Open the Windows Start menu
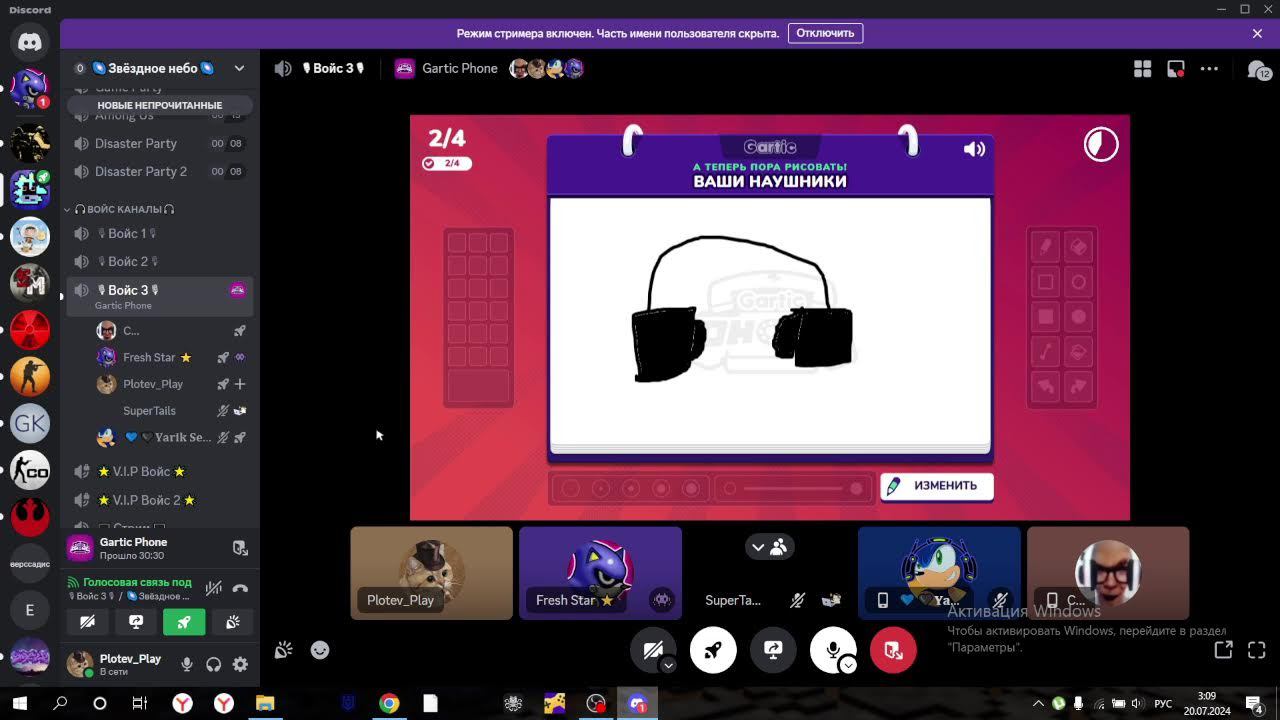 (19, 703)
